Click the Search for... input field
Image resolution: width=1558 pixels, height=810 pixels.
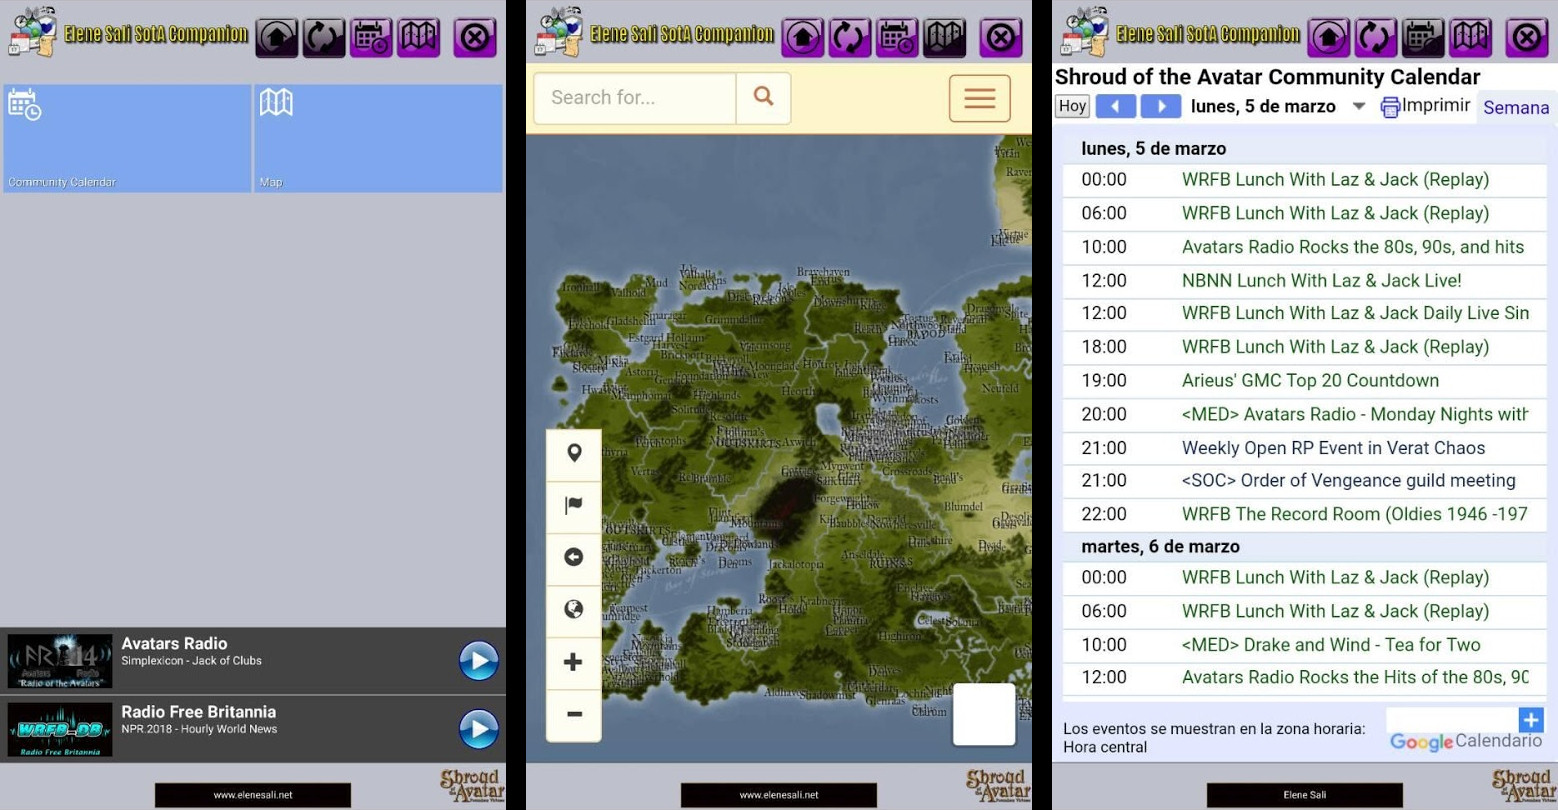click(635, 98)
